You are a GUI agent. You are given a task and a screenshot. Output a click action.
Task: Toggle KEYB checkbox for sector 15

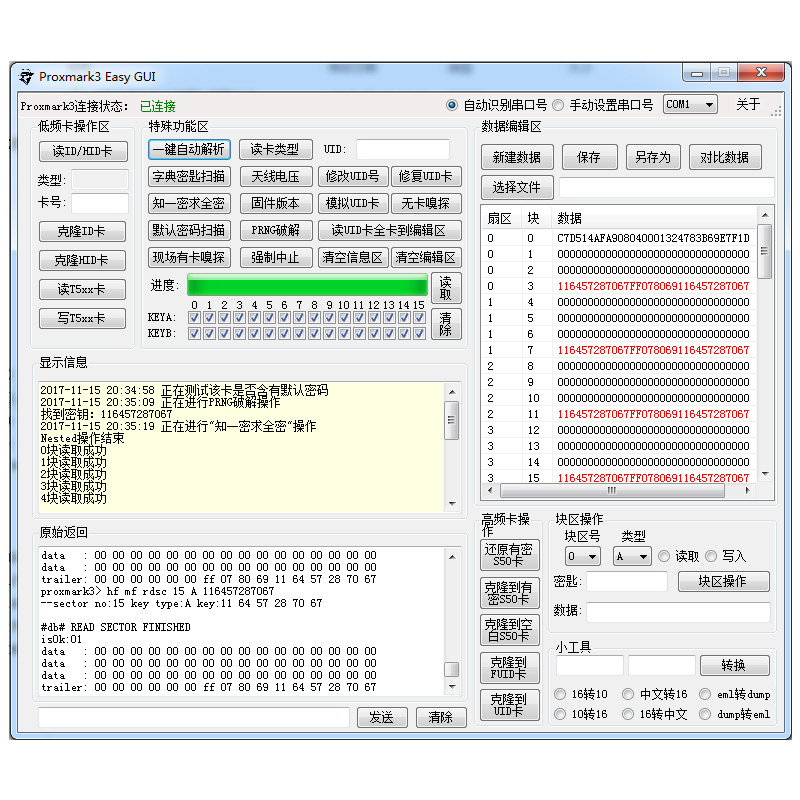pos(419,334)
